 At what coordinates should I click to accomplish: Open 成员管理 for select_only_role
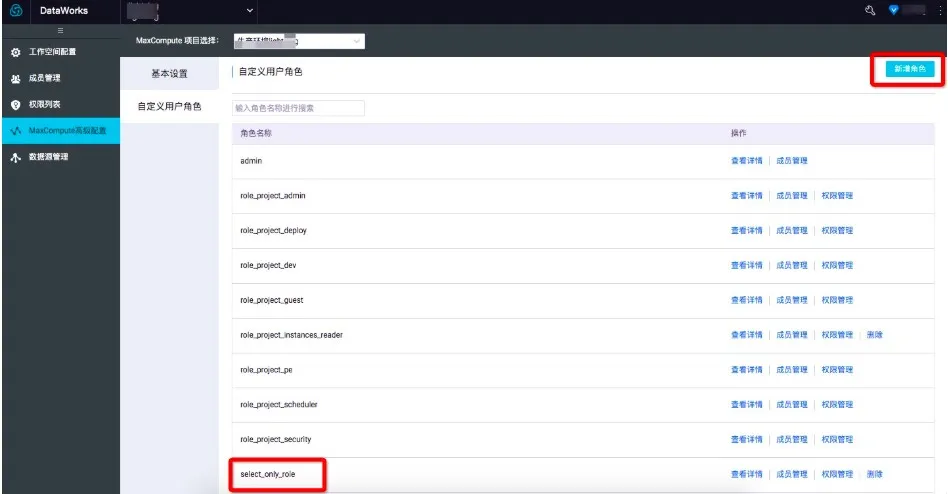point(792,475)
